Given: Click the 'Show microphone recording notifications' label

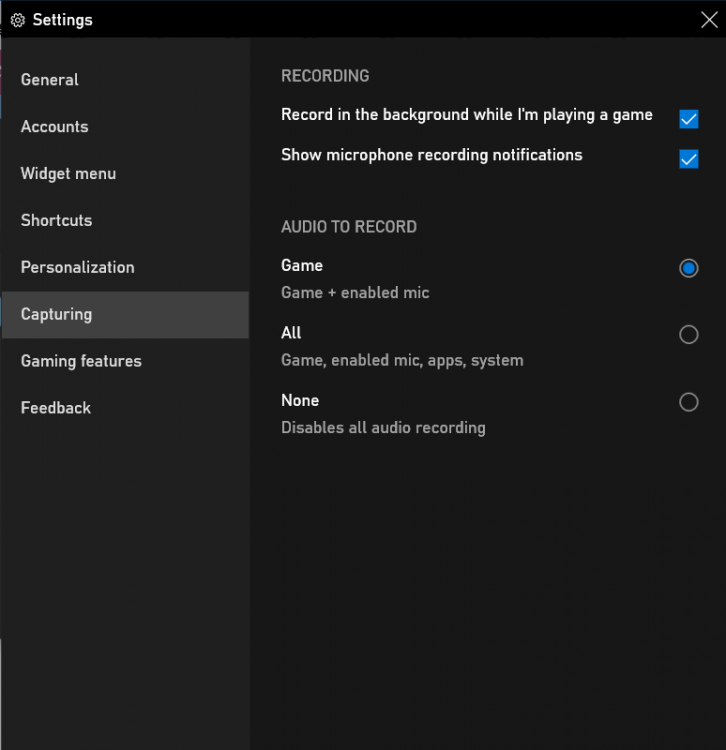Looking at the screenshot, I should (431, 155).
